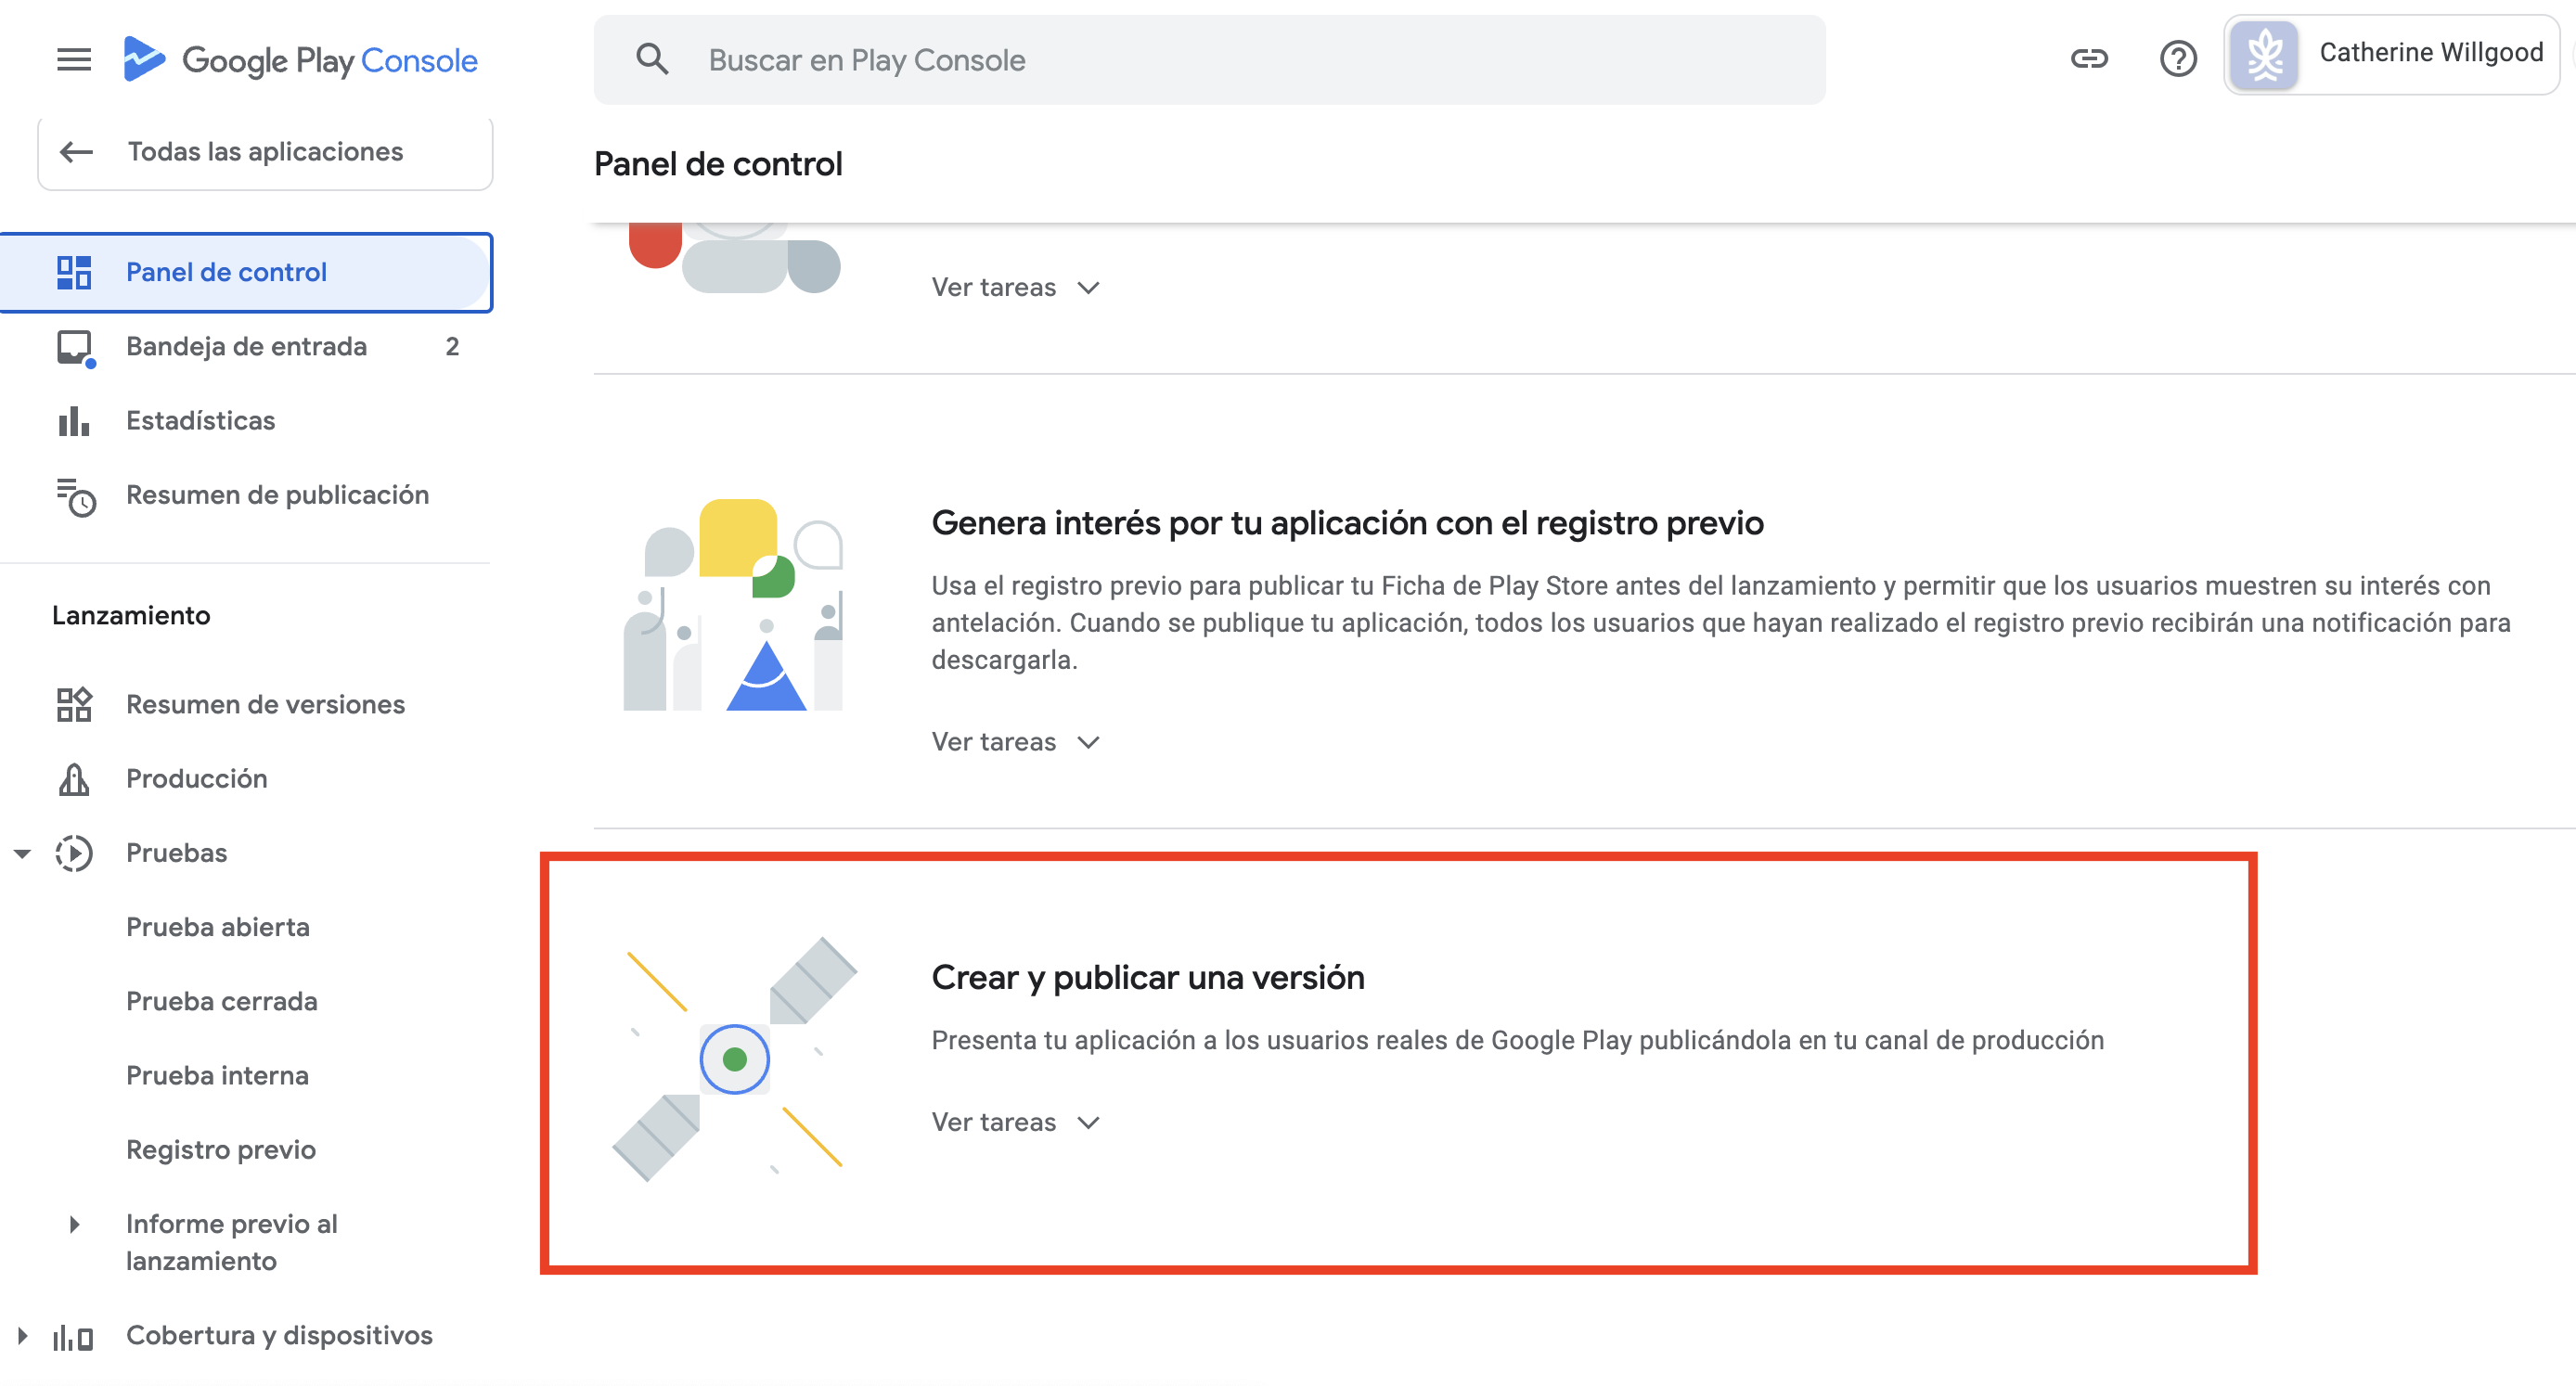Open Prueba cerrada in the sidebar
This screenshot has height=1386, width=2576.
pyautogui.click(x=222, y=1001)
